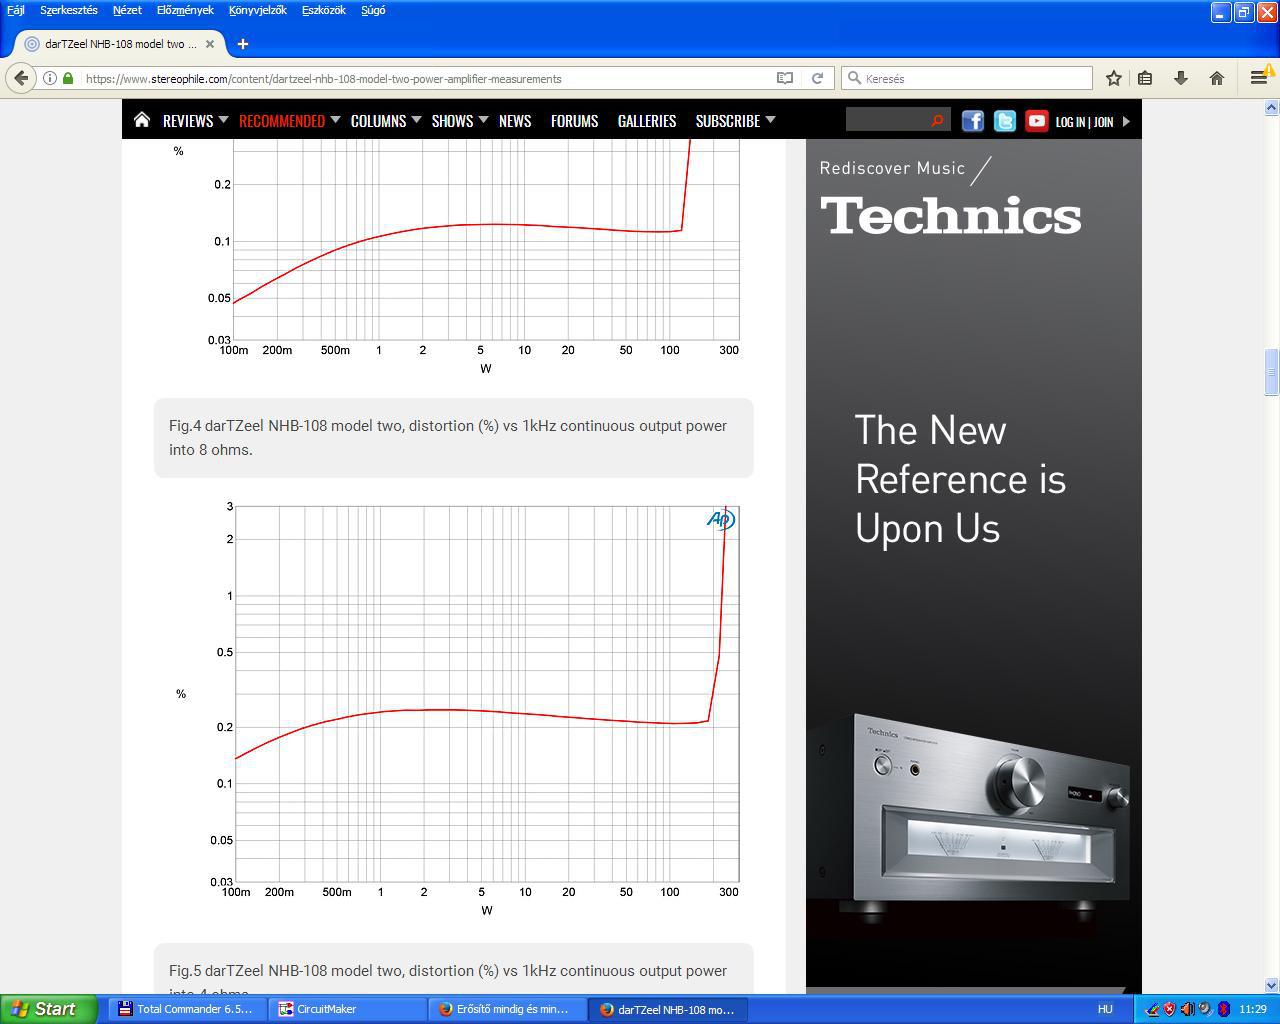Open the downloads arrow icon

pos(1180,78)
